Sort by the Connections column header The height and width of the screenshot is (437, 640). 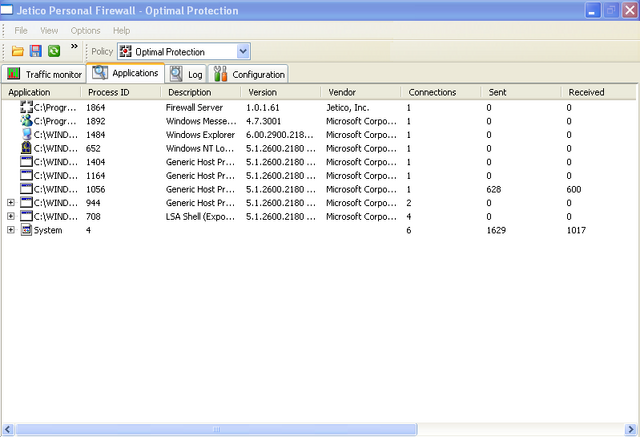pos(441,92)
